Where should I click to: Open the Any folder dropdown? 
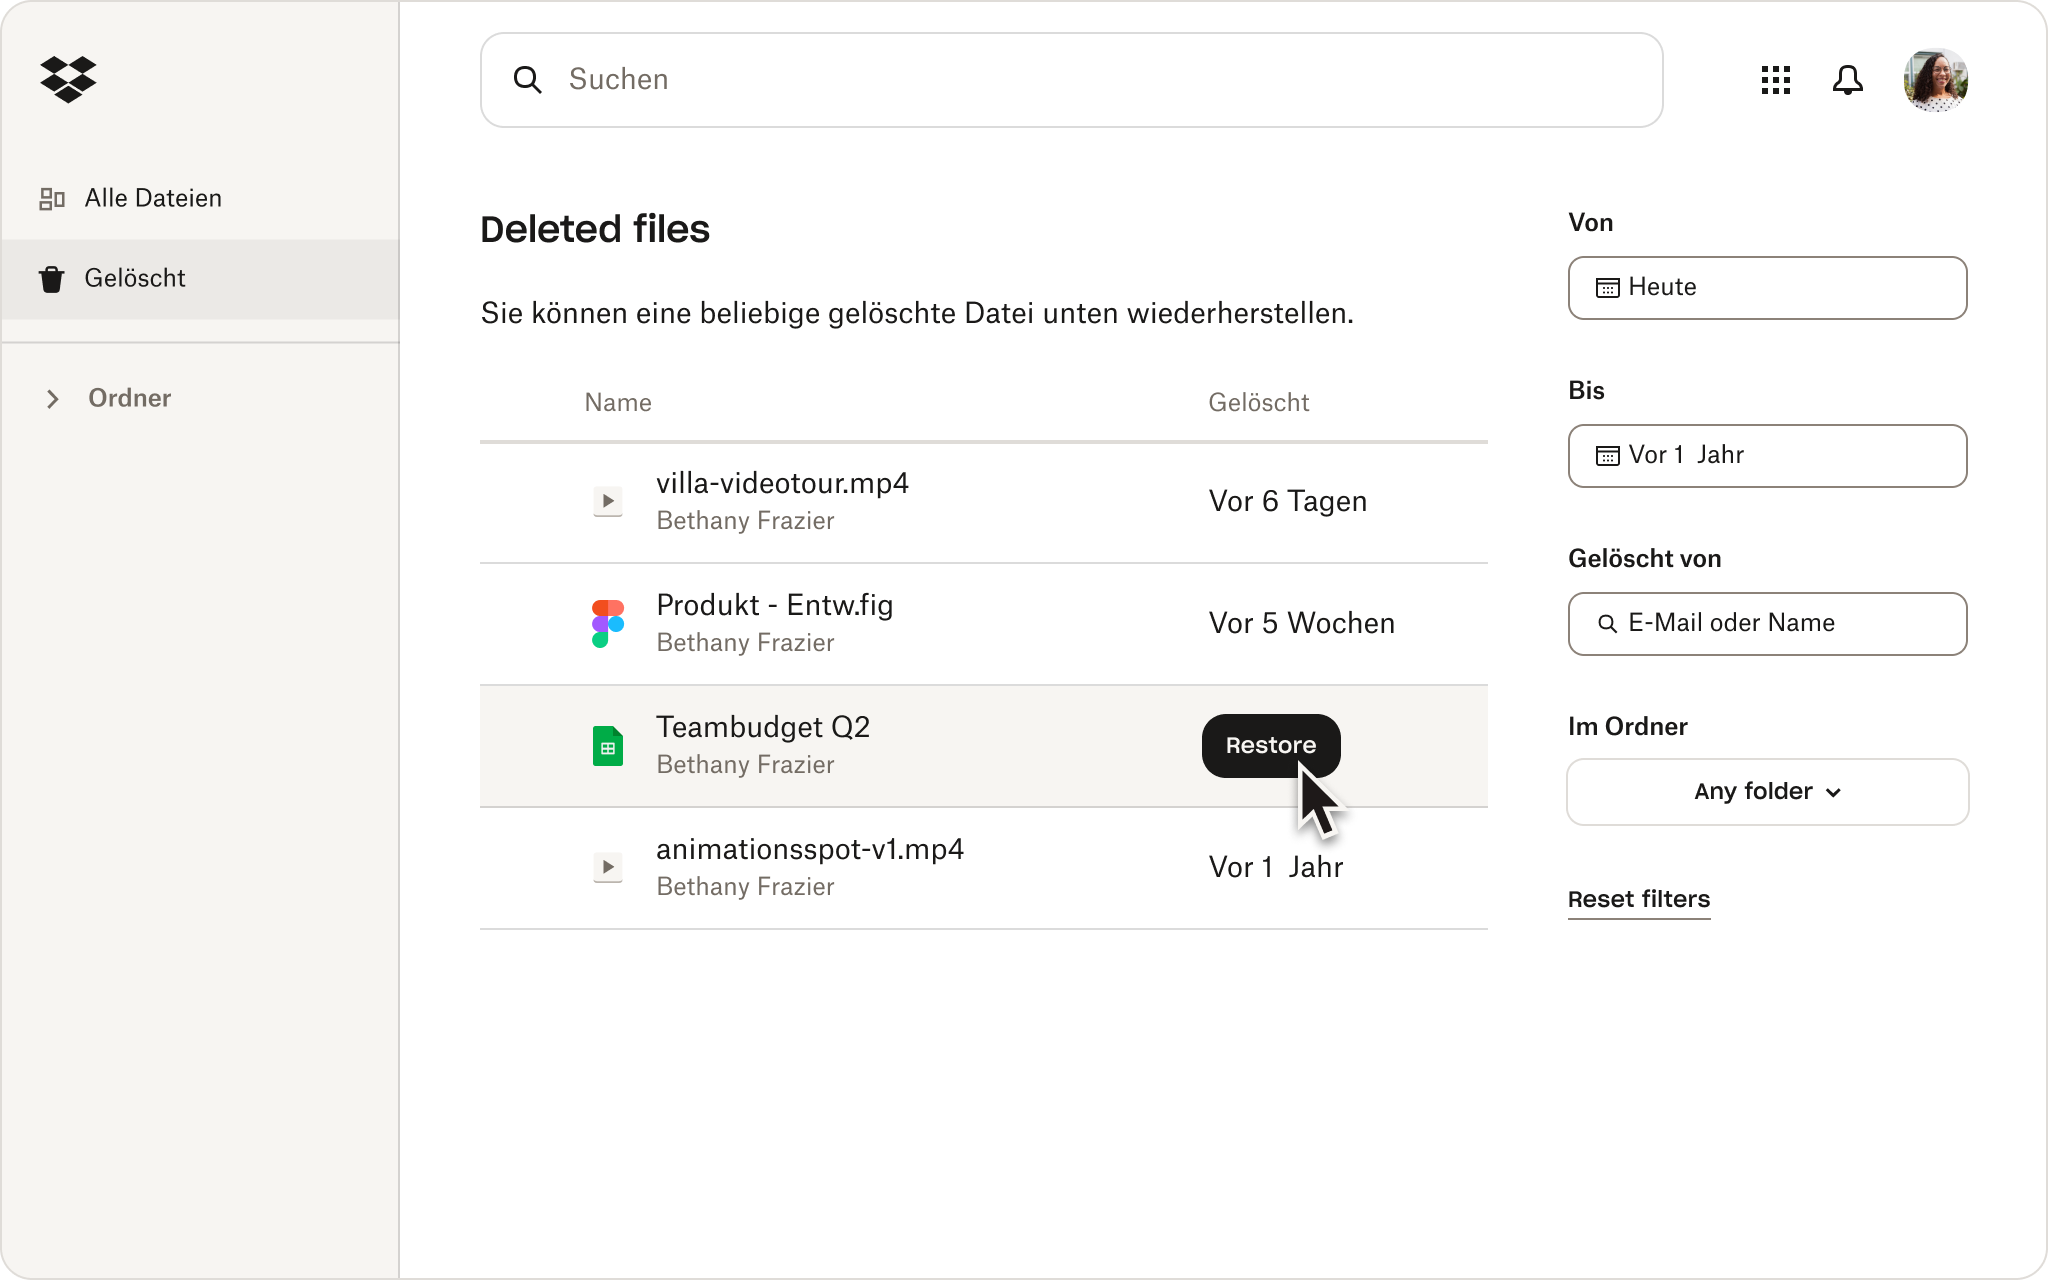pos(1767,792)
